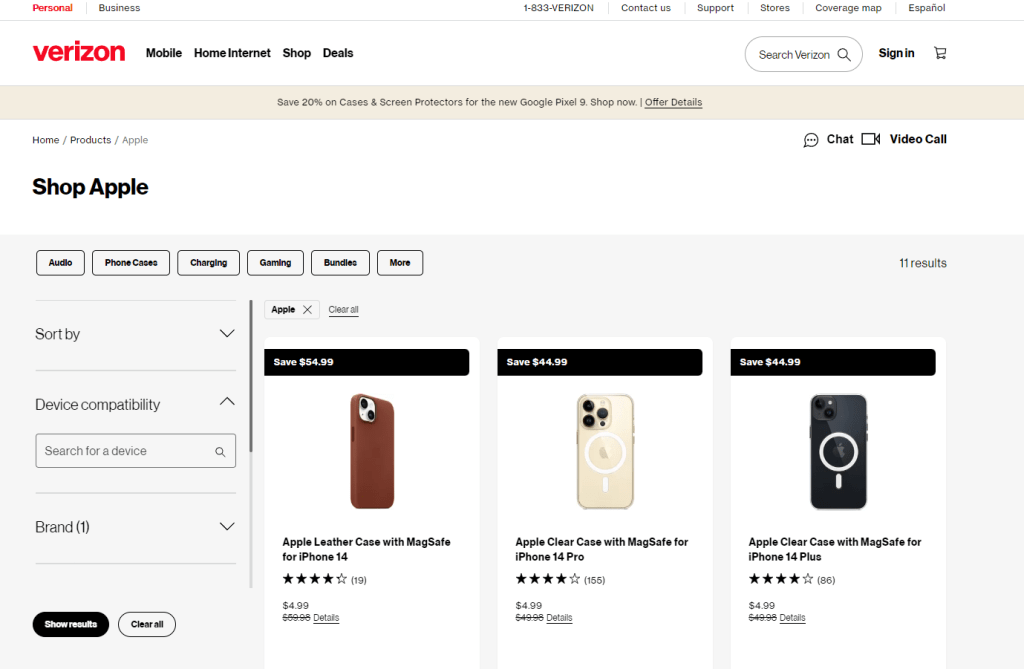Click the Search for a device field
The image size is (1024, 669).
click(x=125, y=451)
